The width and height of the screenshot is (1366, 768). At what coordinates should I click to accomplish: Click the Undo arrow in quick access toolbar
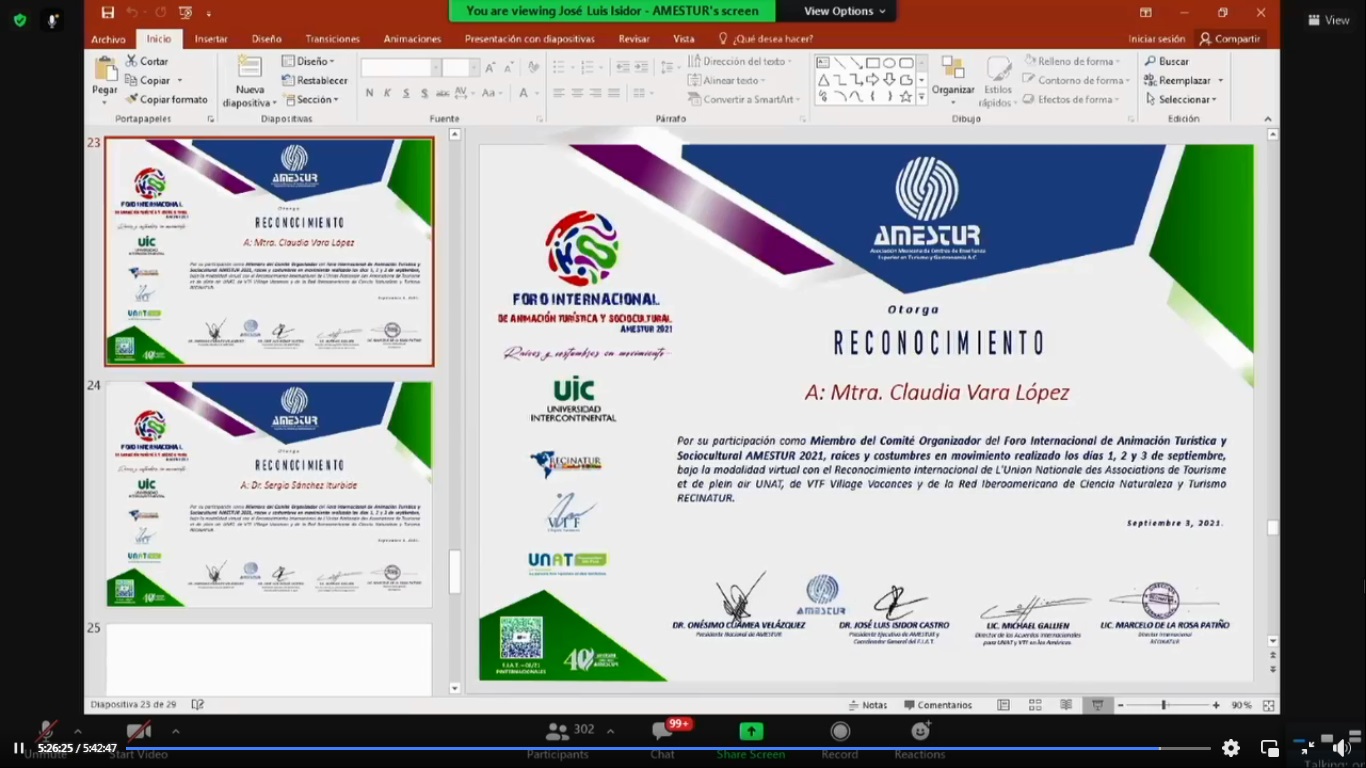coord(132,12)
